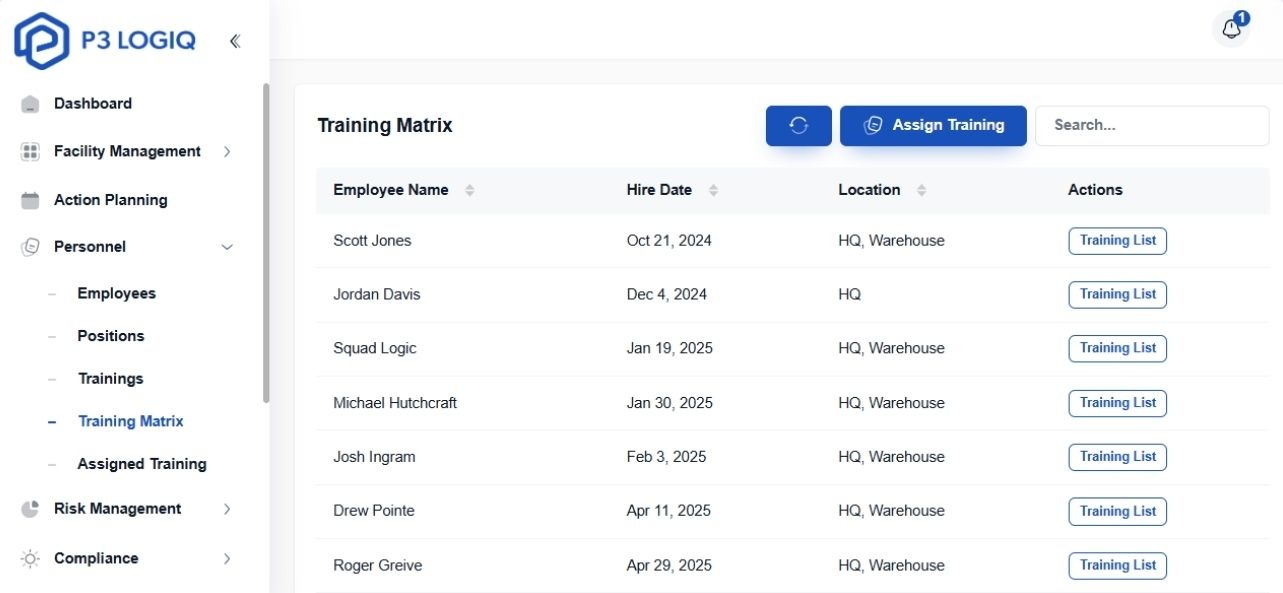Open notifications bell icon
Screen dimensions: 1283x593
[1232, 29]
